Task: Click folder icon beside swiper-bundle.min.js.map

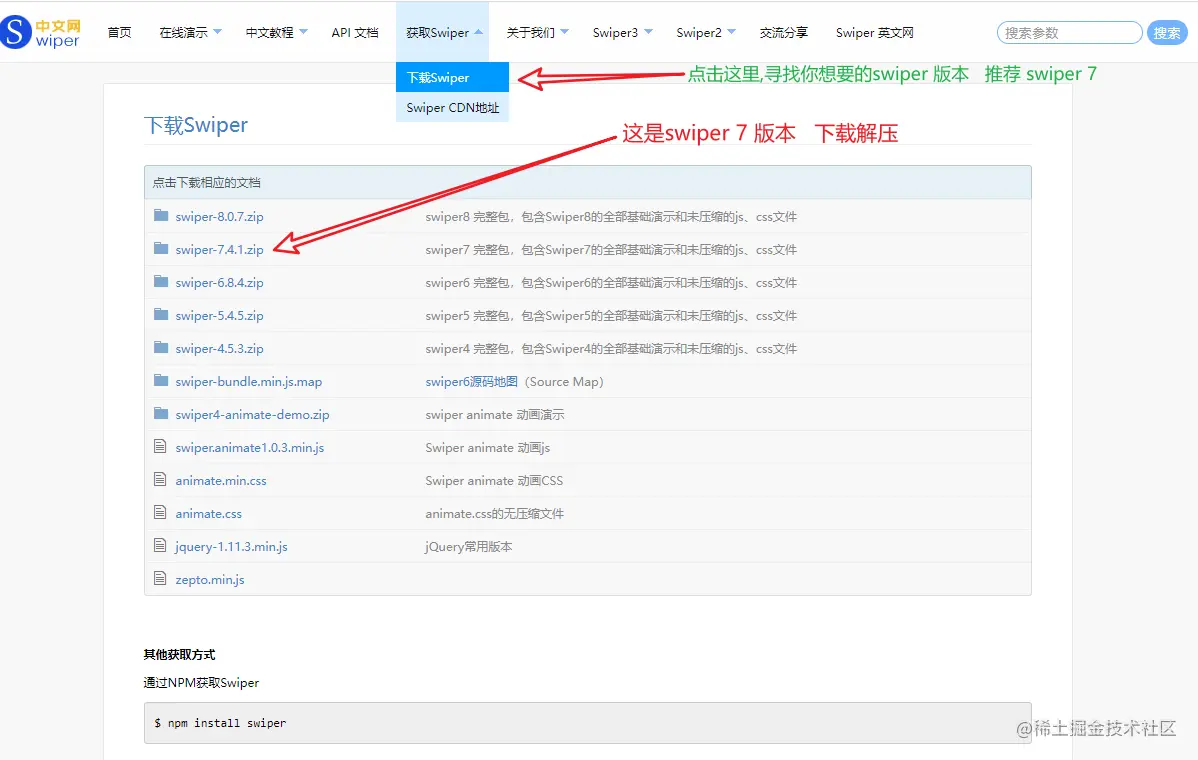Action: coord(160,380)
